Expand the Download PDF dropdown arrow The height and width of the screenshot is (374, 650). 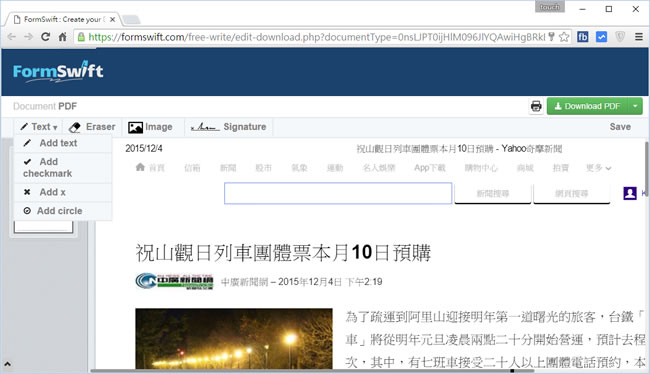[x=635, y=106]
